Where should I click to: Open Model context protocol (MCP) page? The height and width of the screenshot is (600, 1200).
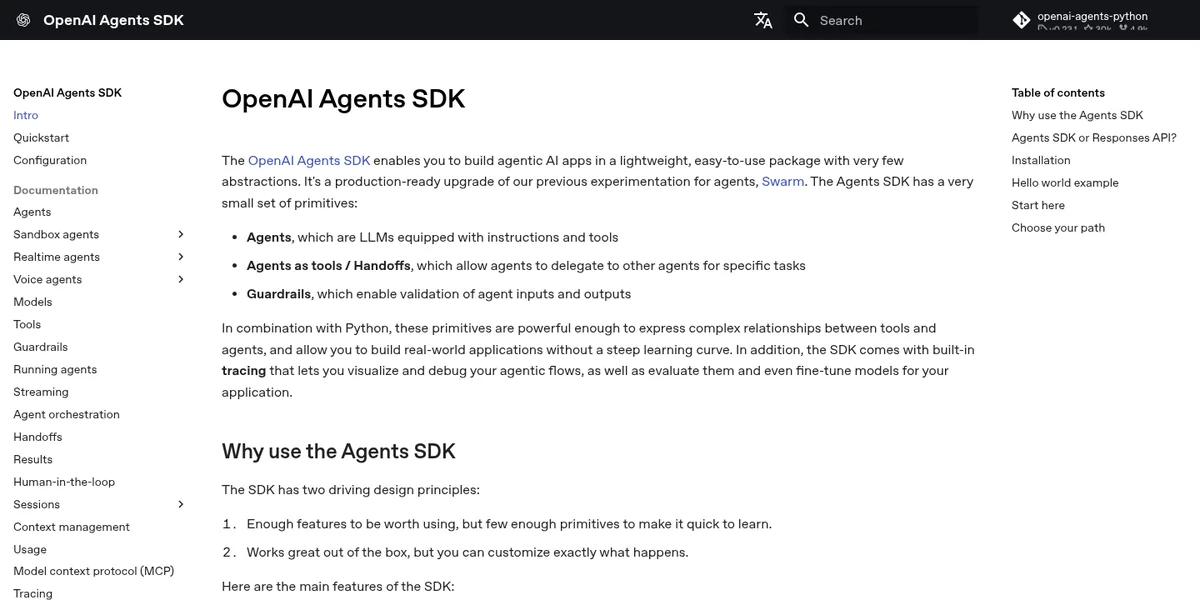coord(94,571)
